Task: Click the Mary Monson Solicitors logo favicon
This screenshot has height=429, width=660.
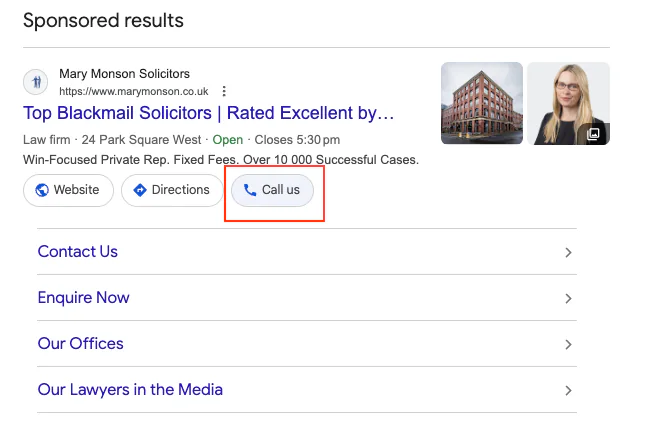Action: tap(35, 82)
